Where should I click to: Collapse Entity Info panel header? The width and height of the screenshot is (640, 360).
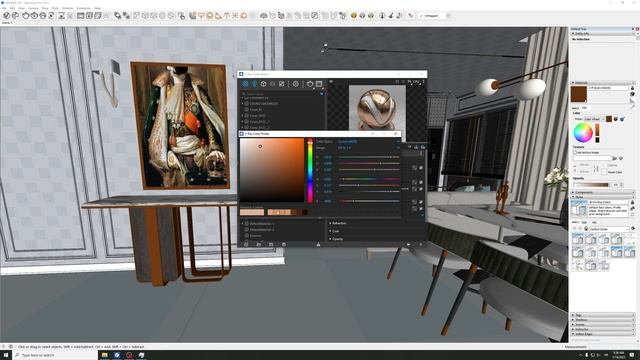point(603,33)
